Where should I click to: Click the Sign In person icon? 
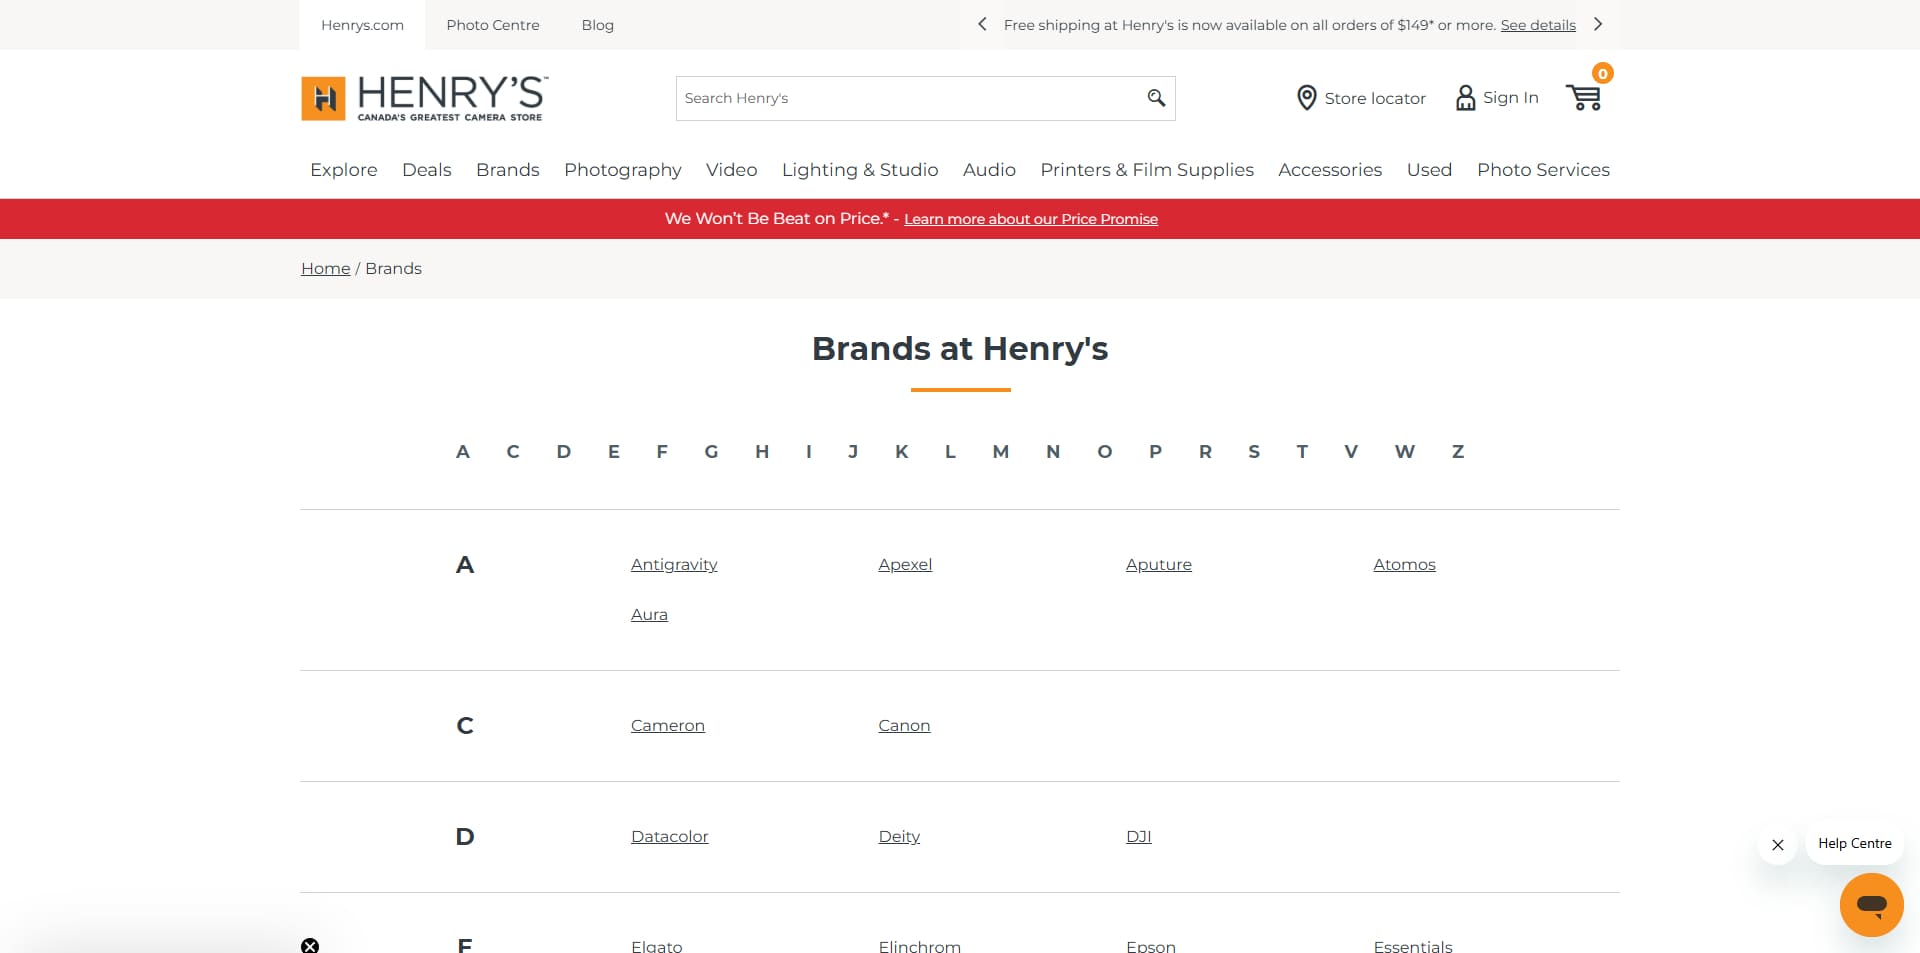coord(1465,98)
